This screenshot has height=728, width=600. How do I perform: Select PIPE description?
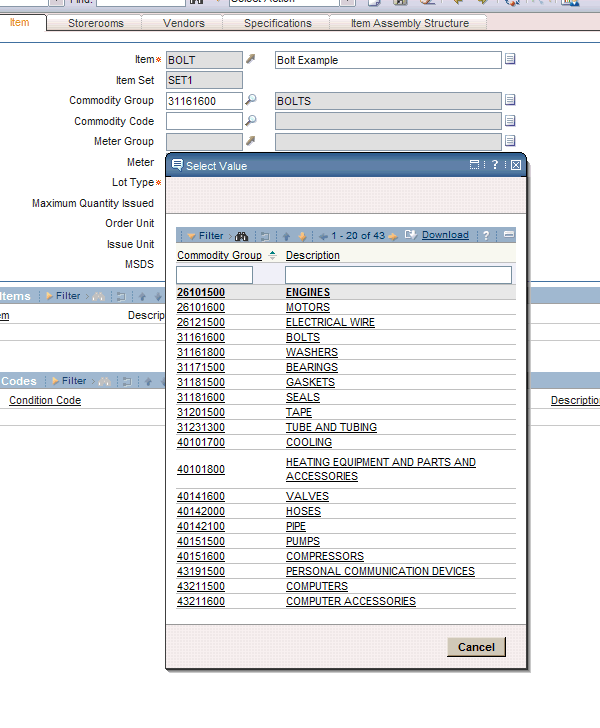(296, 526)
